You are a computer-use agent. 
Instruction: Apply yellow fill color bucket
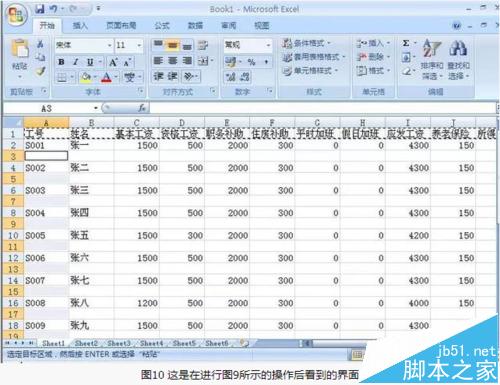(x=86, y=78)
